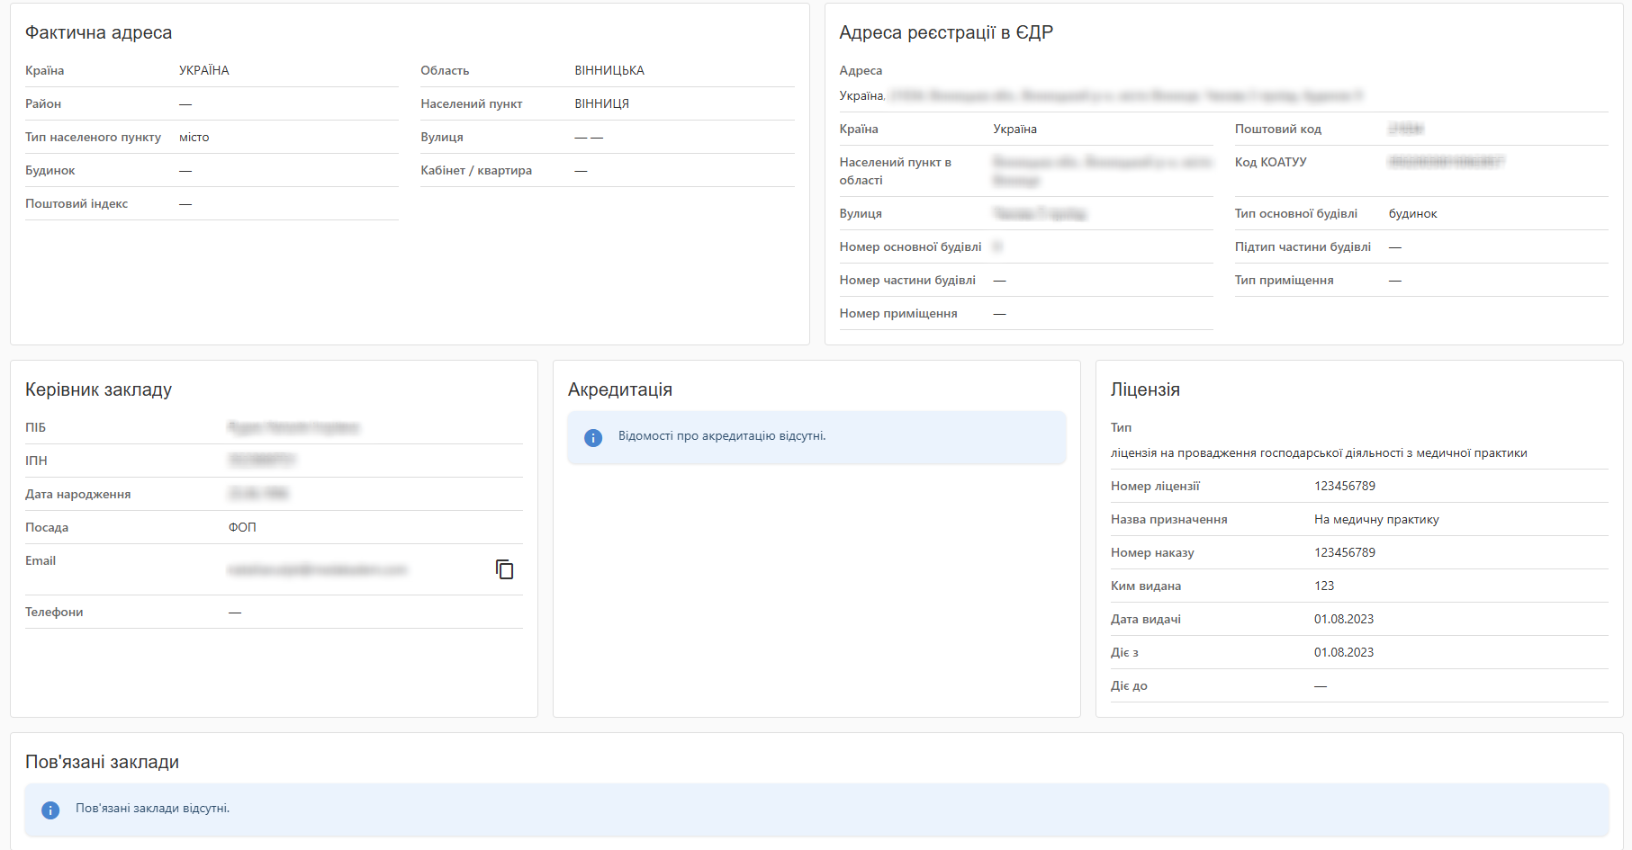Click the будинок building type value
1632x850 pixels.
(1412, 214)
